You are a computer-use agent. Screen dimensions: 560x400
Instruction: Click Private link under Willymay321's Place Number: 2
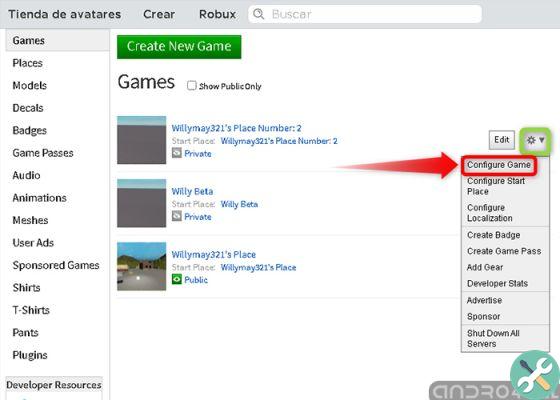coord(198,154)
